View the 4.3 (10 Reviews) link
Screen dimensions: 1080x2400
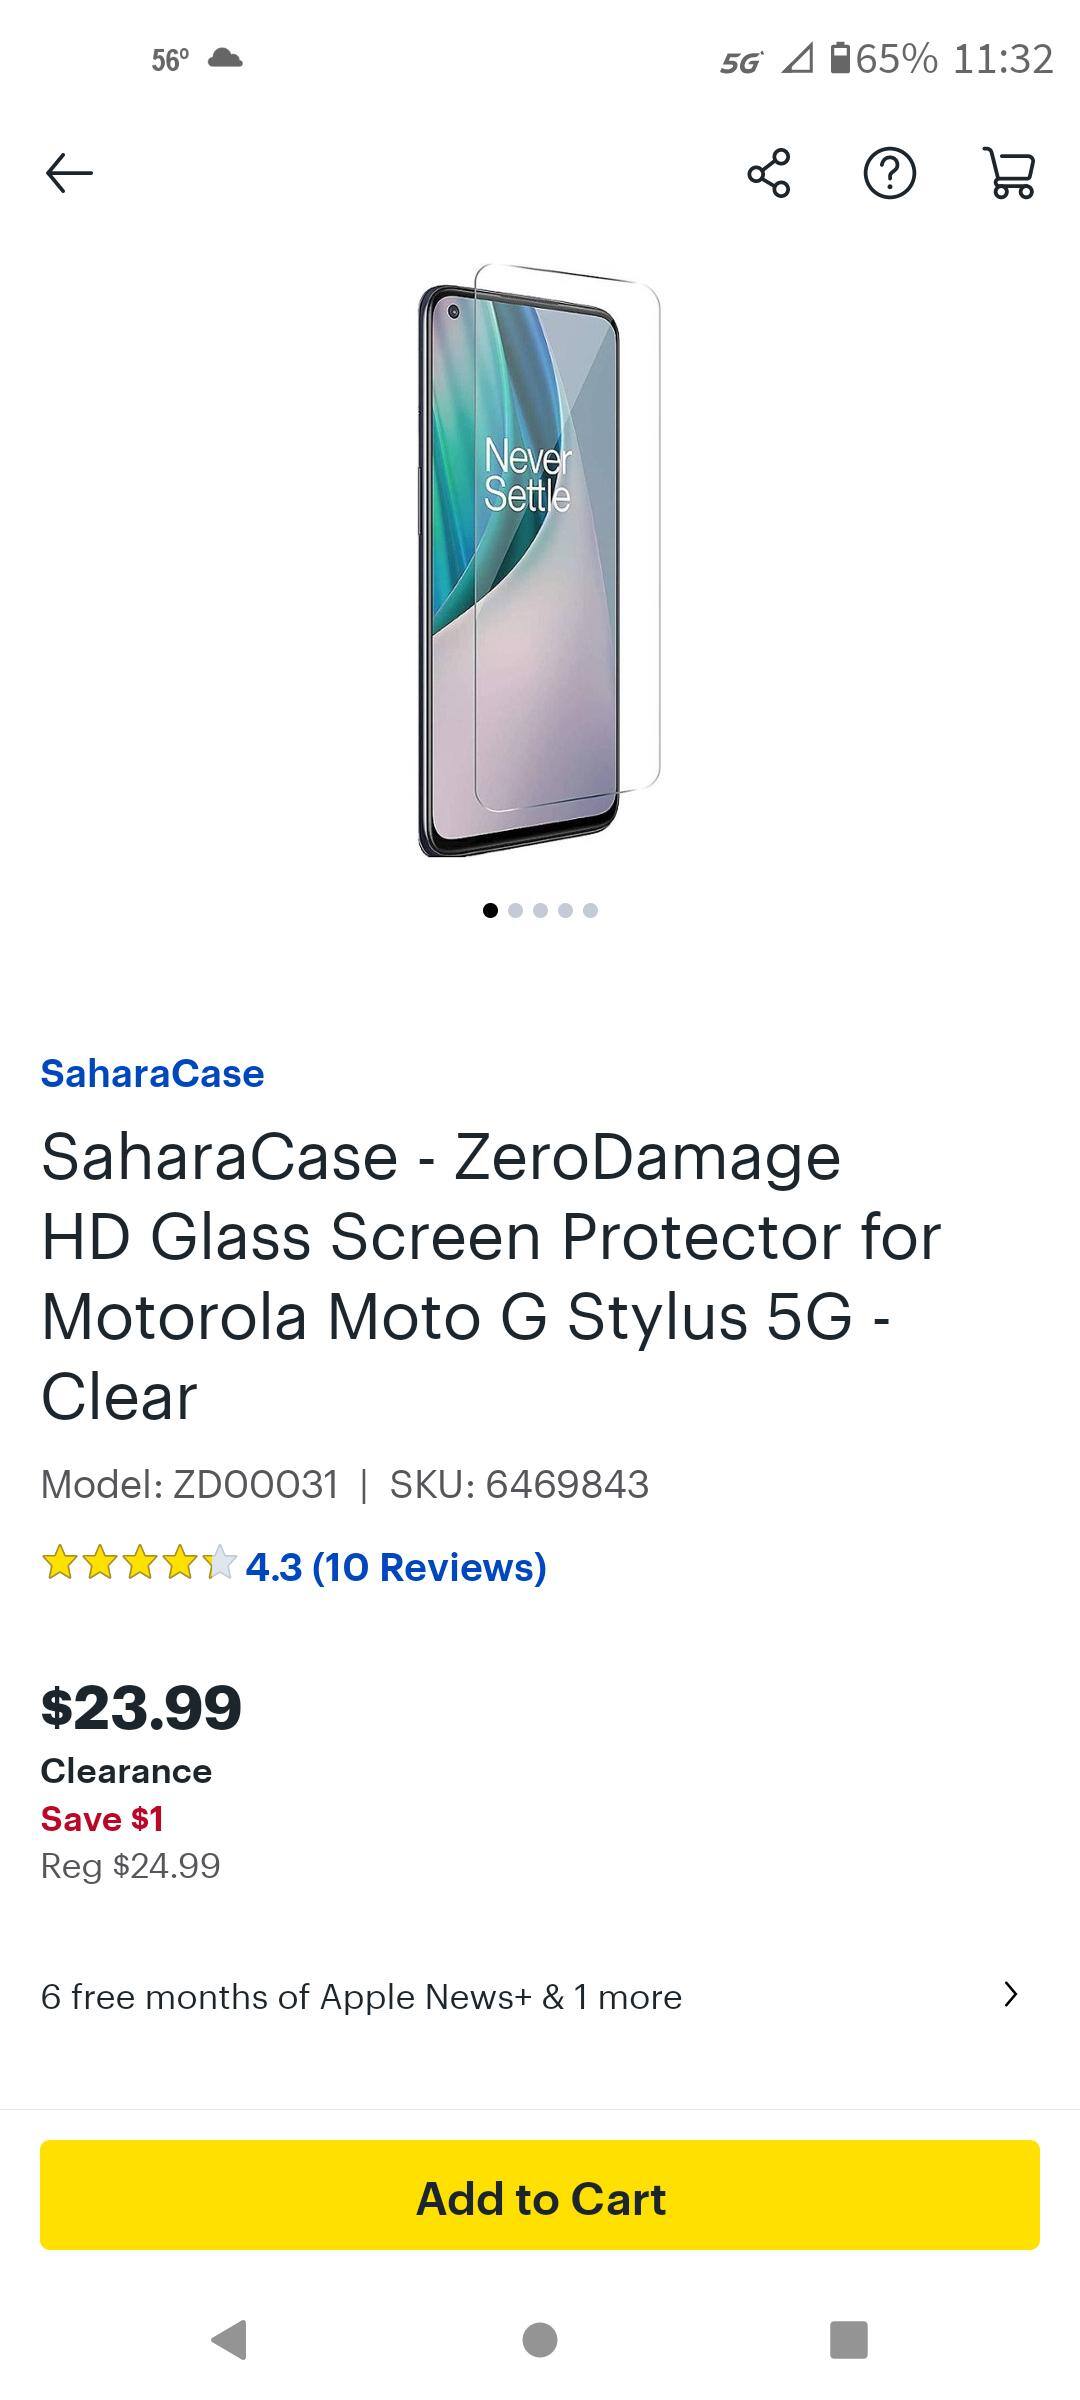coord(396,1567)
